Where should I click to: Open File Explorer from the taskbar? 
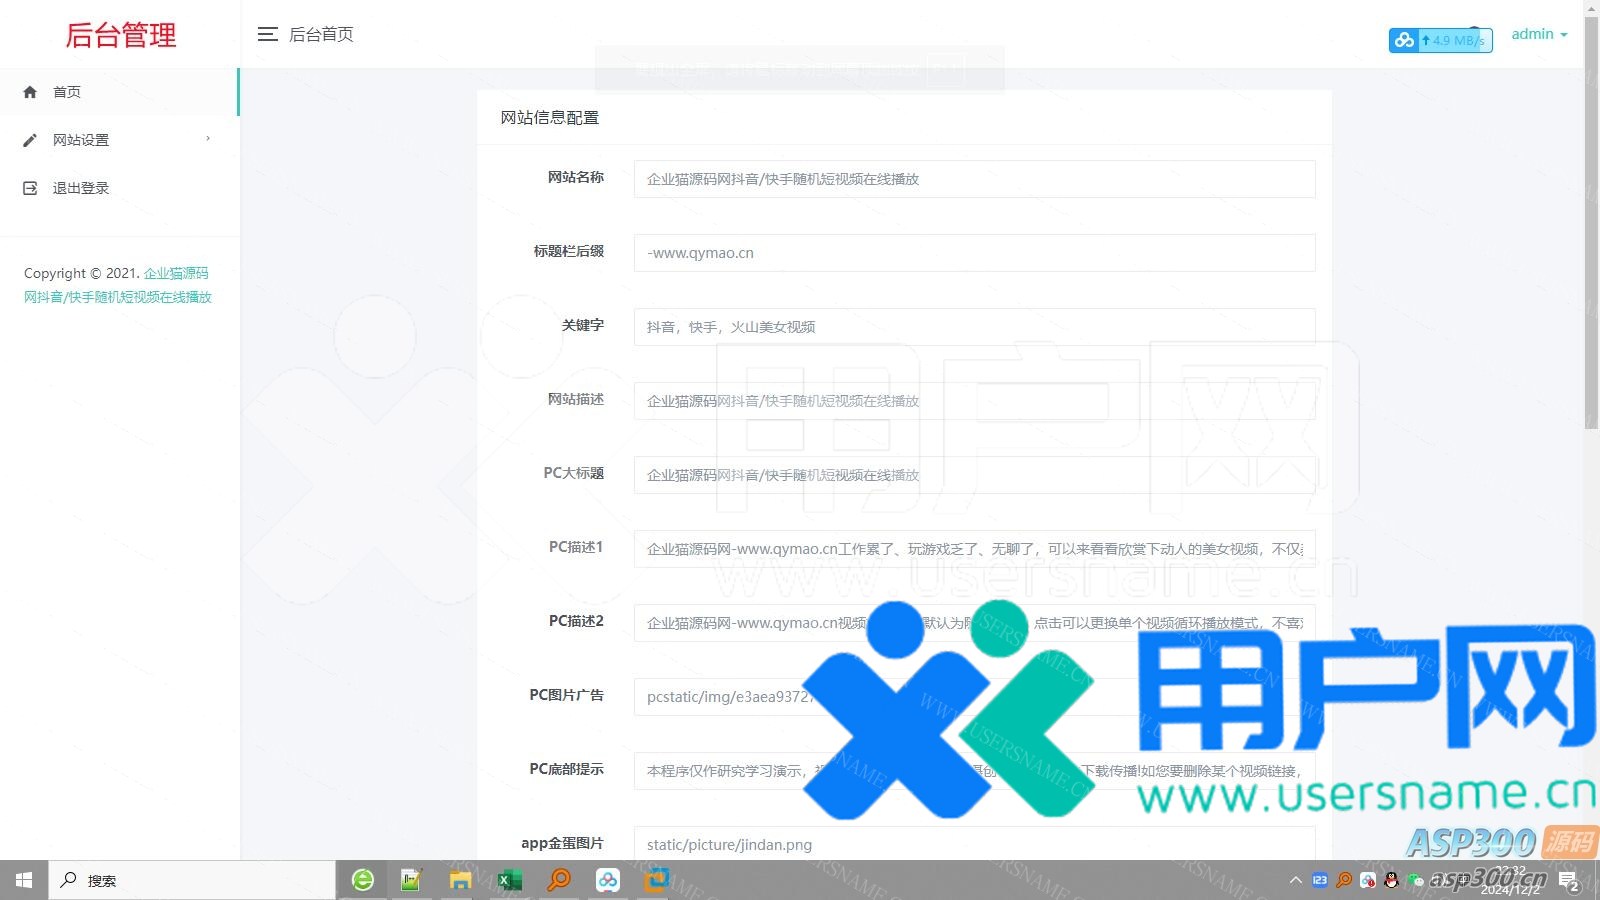tap(460, 880)
